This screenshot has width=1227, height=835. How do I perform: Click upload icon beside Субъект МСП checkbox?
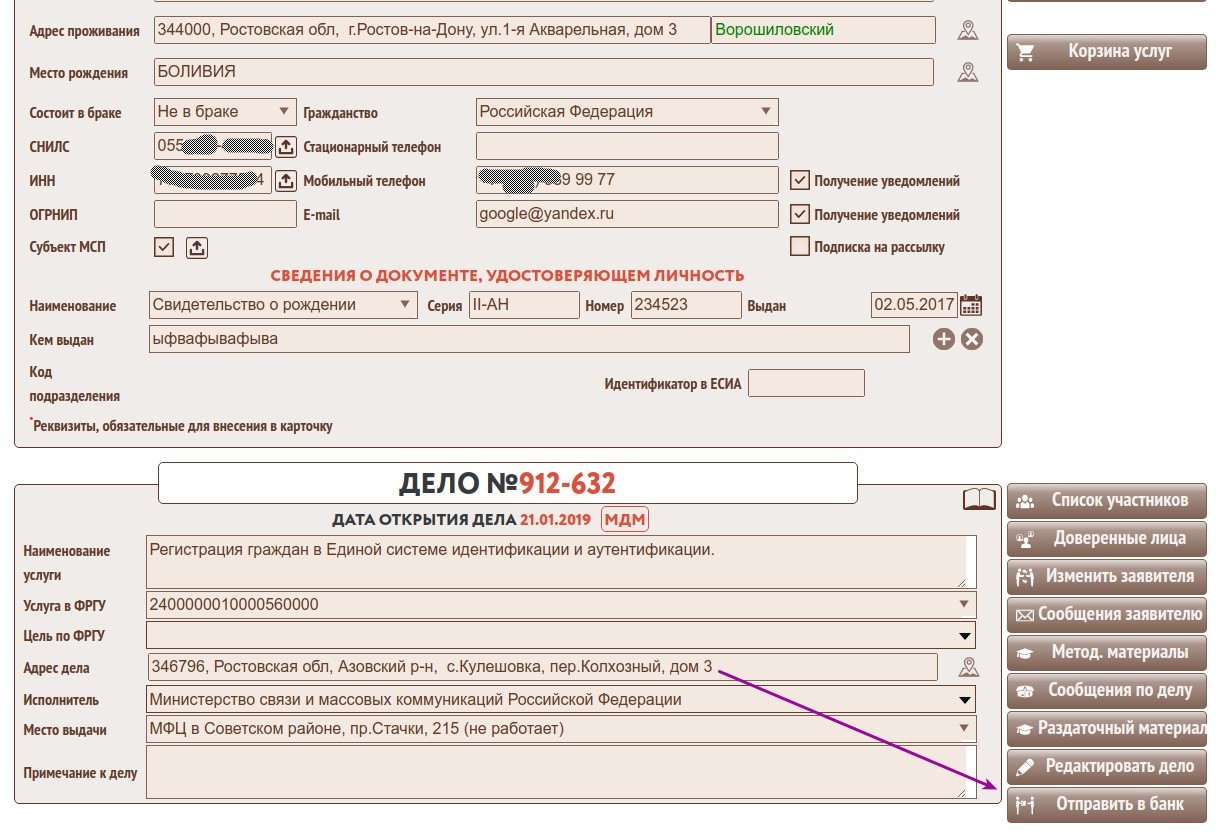click(x=197, y=247)
